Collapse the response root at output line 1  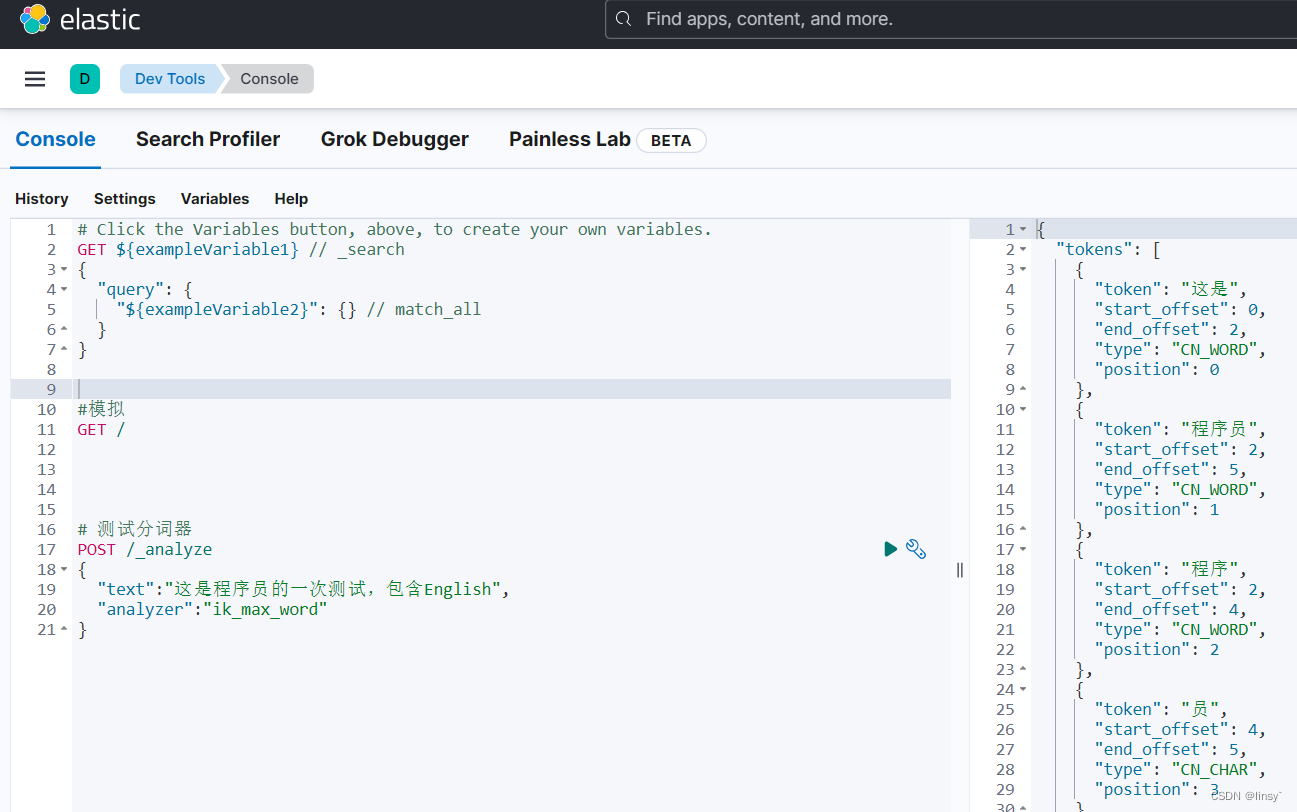(x=1023, y=230)
